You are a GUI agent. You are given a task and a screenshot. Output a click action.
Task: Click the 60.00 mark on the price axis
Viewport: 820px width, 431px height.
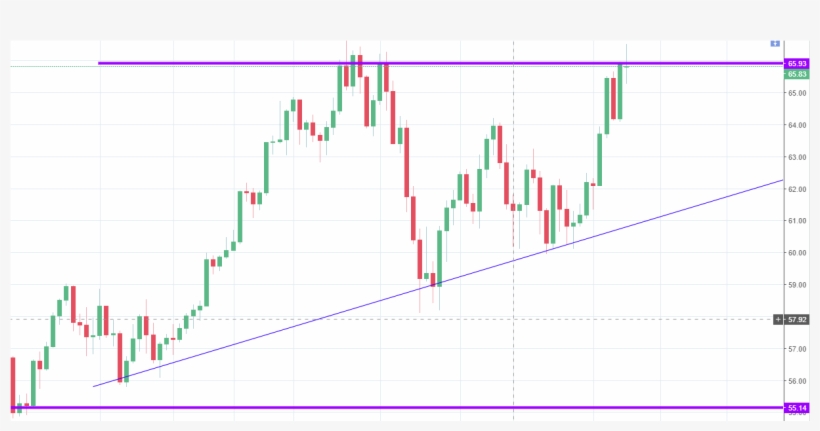(x=797, y=253)
